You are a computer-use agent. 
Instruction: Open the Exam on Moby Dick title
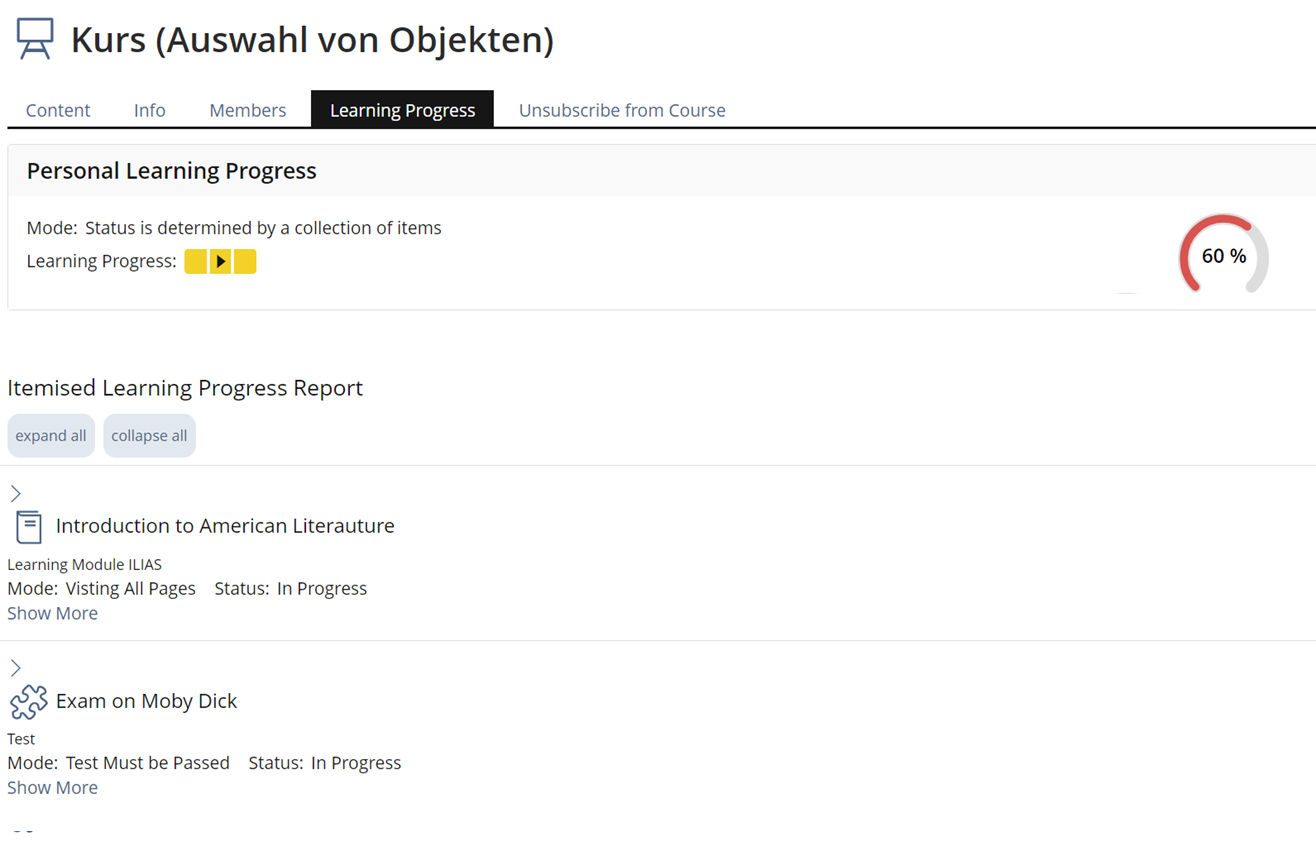point(146,701)
